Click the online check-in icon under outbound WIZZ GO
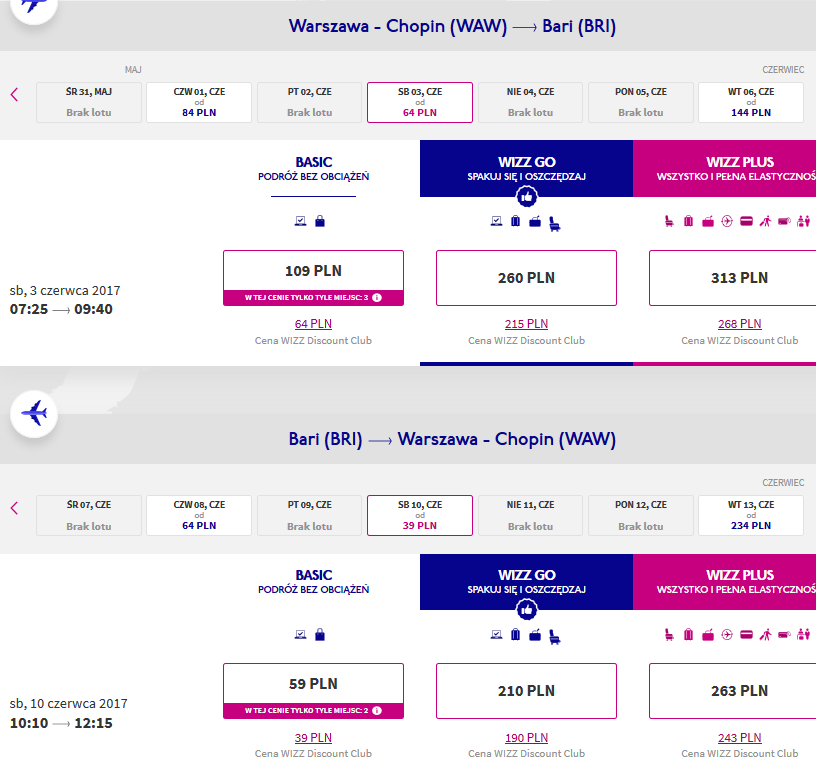This screenshot has height=763, width=816. click(496, 221)
